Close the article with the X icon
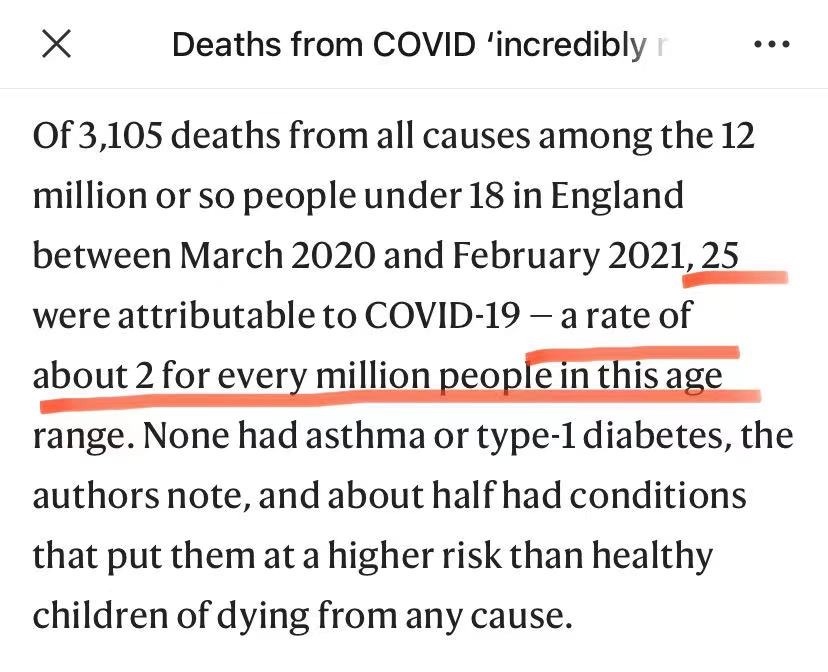Screen dimensions: 828x672 [56, 43]
